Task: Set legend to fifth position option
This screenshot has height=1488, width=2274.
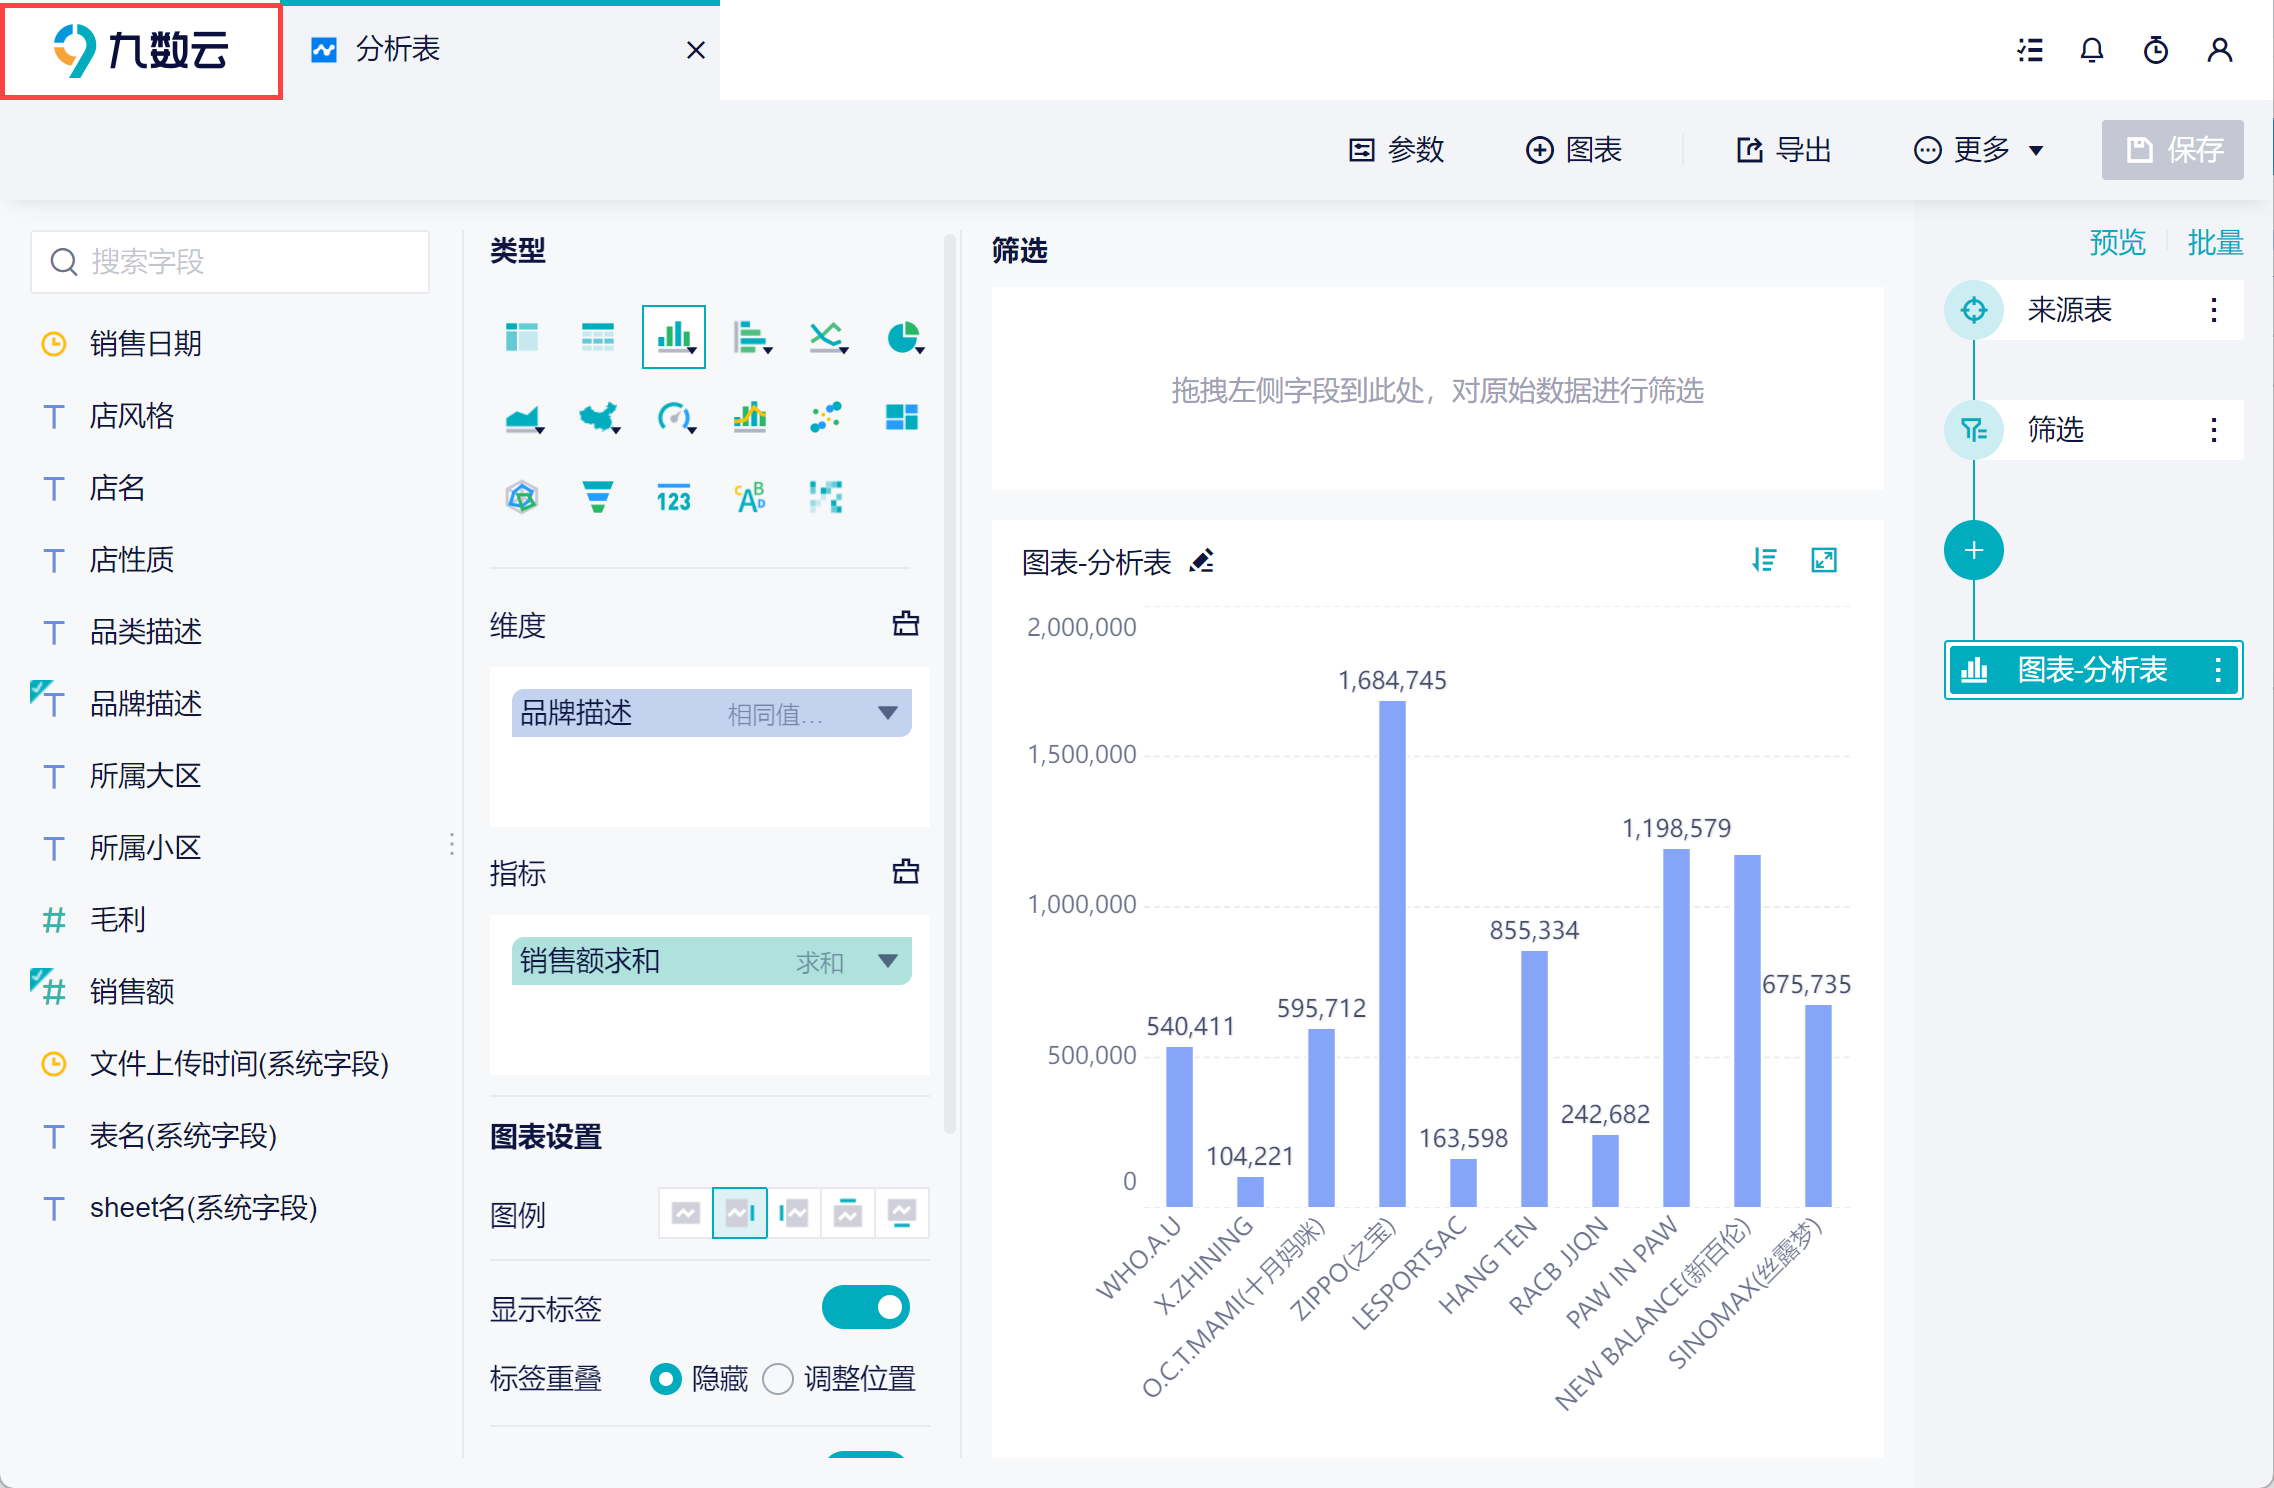Action: click(902, 1213)
